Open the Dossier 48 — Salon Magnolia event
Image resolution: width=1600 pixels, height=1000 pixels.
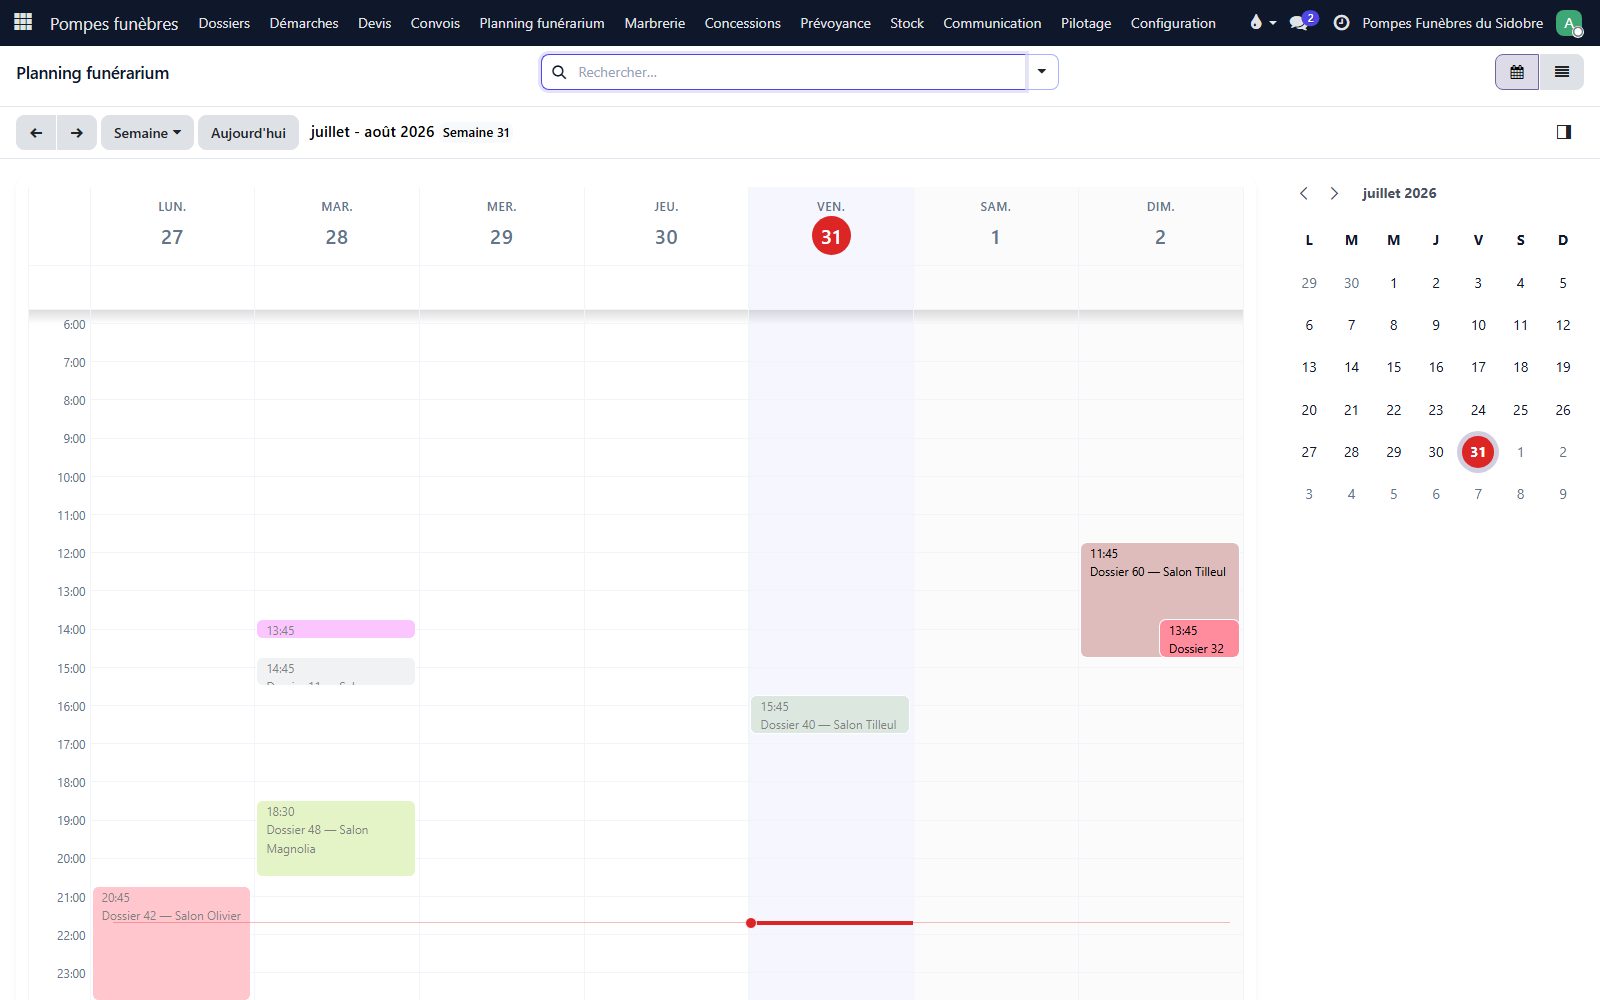[x=336, y=838]
